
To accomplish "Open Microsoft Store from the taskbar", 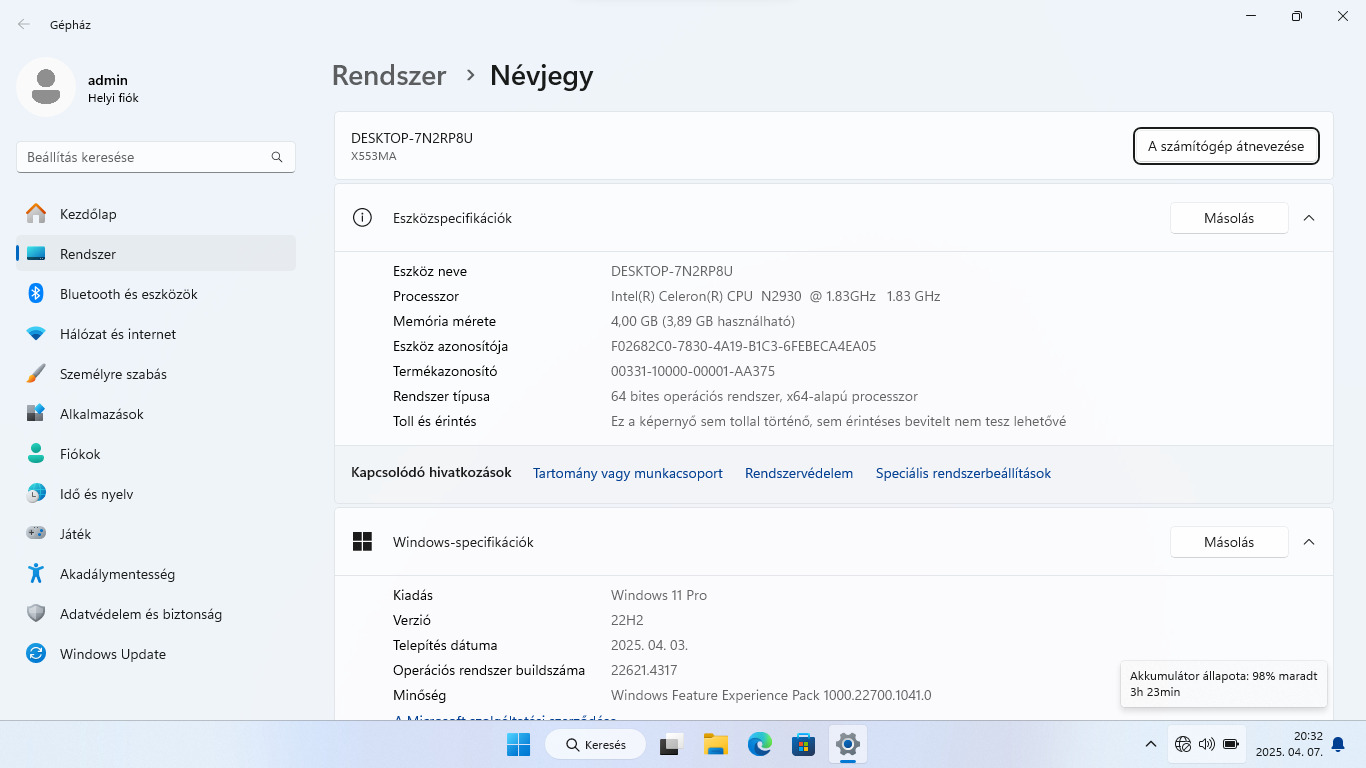I will (804, 745).
